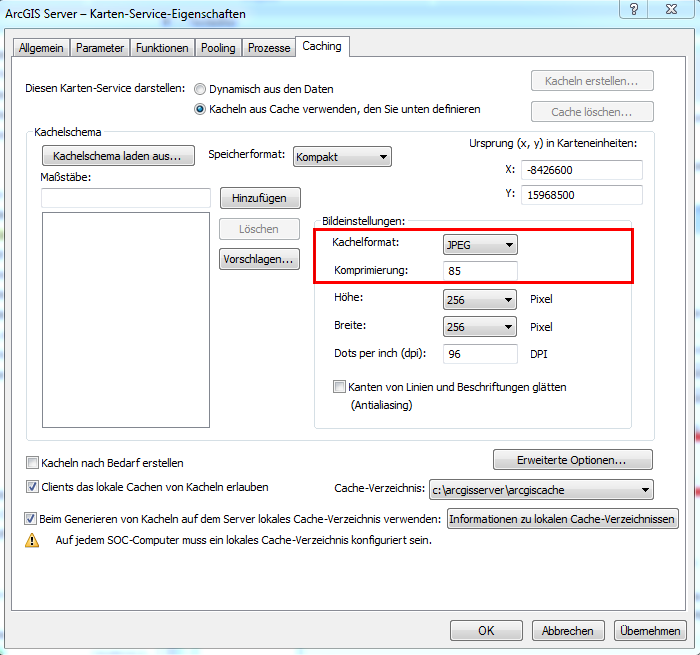Close the Karten-Service-Eigenschaften dialog
Image resolution: width=700 pixels, height=655 pixels.
tap(671, 9)
